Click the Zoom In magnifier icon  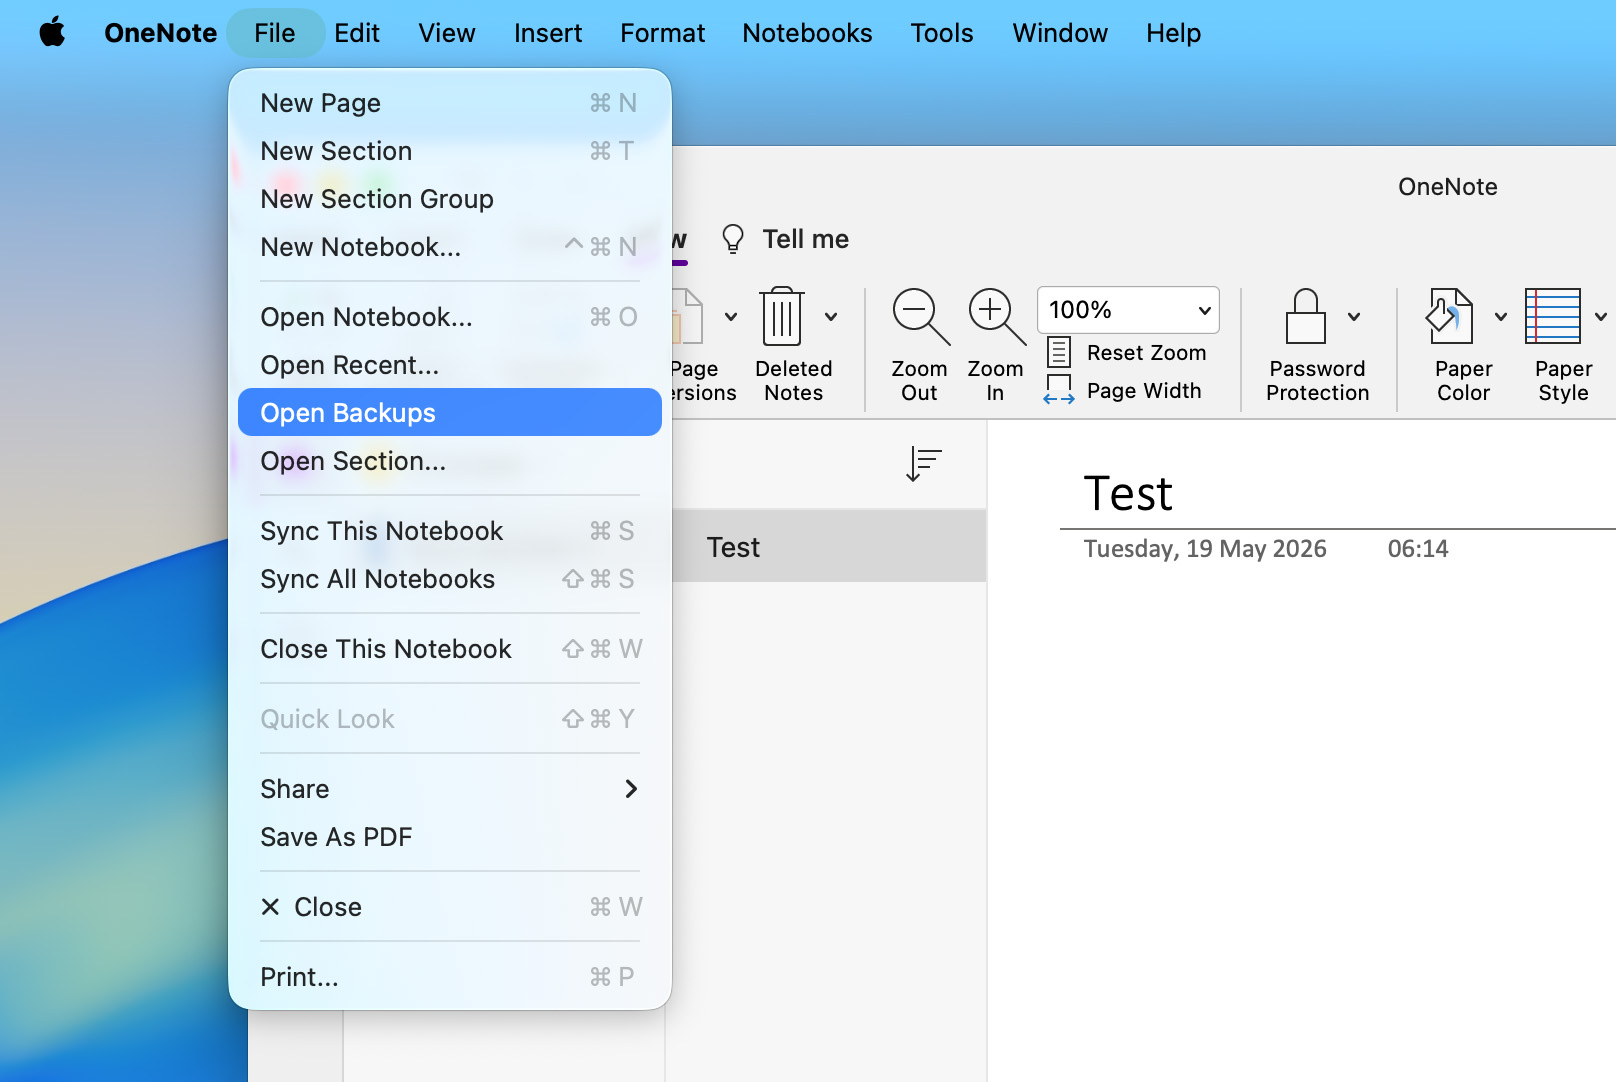996,317
